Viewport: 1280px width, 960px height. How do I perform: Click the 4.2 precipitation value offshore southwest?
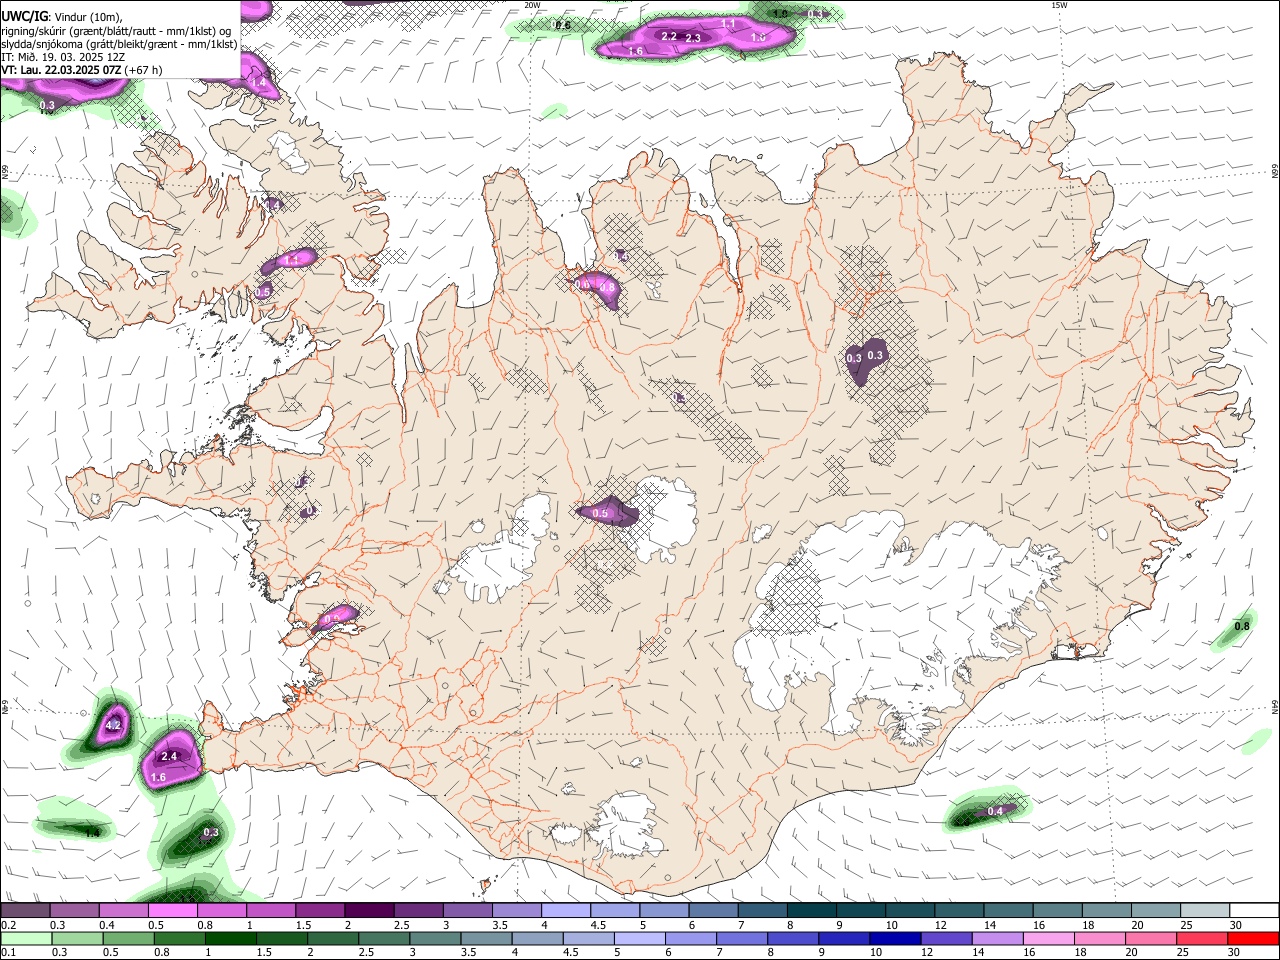(113, 725)
